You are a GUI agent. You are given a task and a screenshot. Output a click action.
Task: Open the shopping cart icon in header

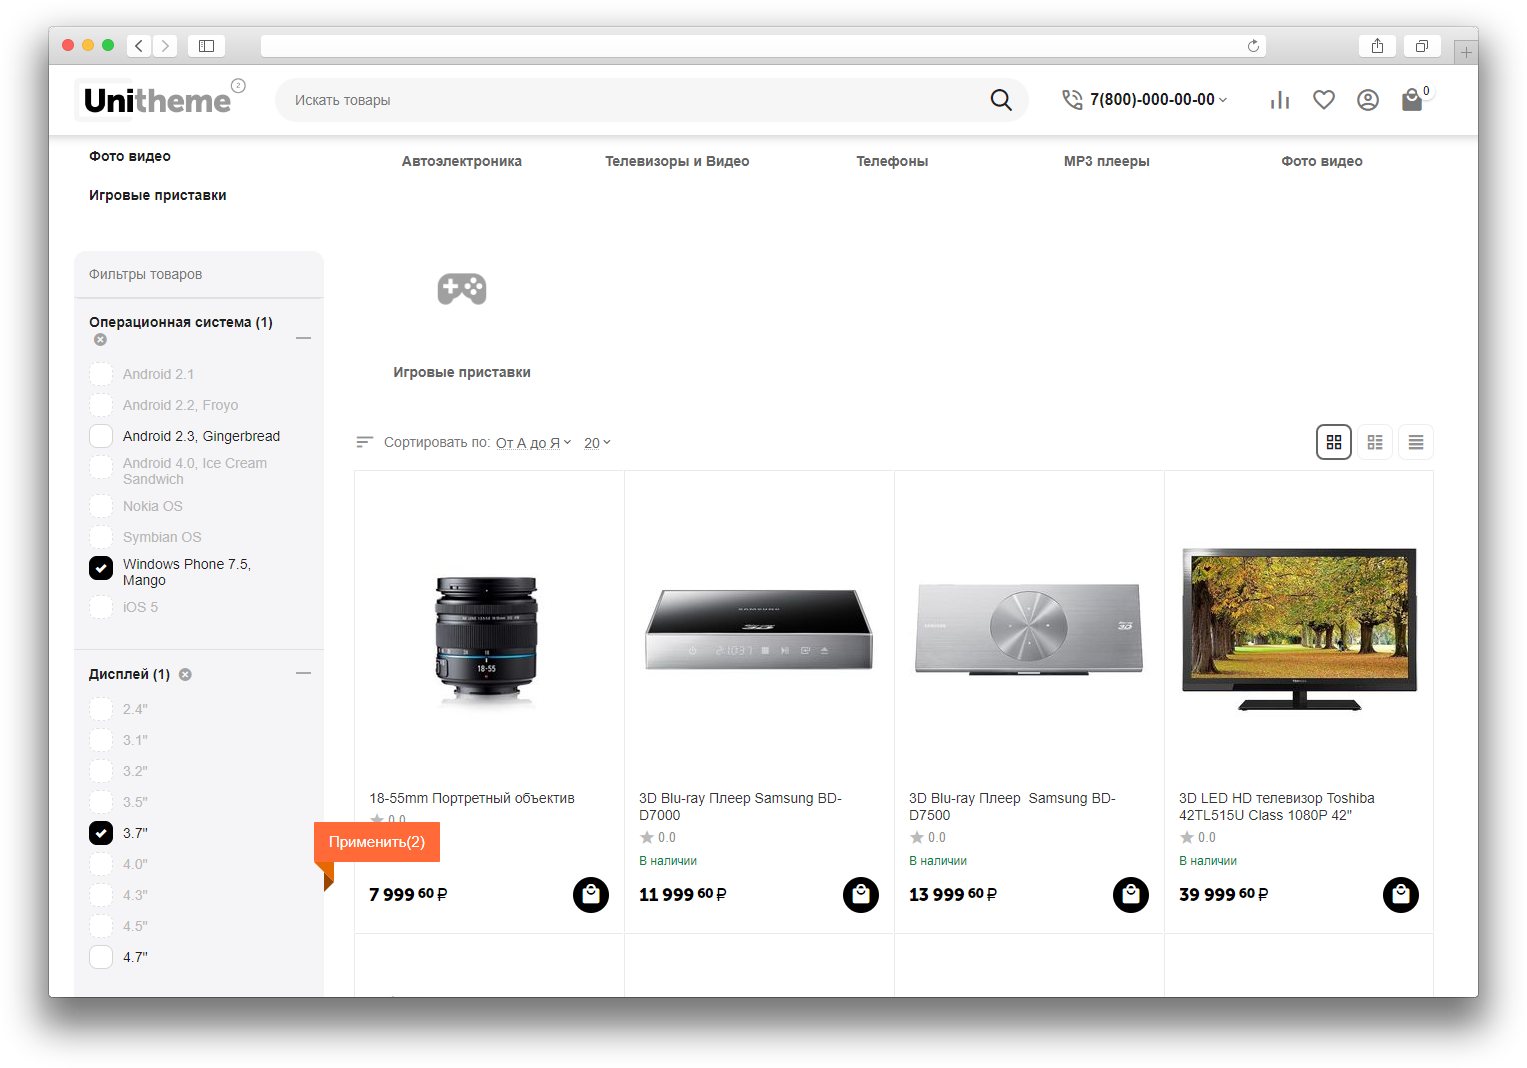pyautogui.click(x=1412, y=100)
